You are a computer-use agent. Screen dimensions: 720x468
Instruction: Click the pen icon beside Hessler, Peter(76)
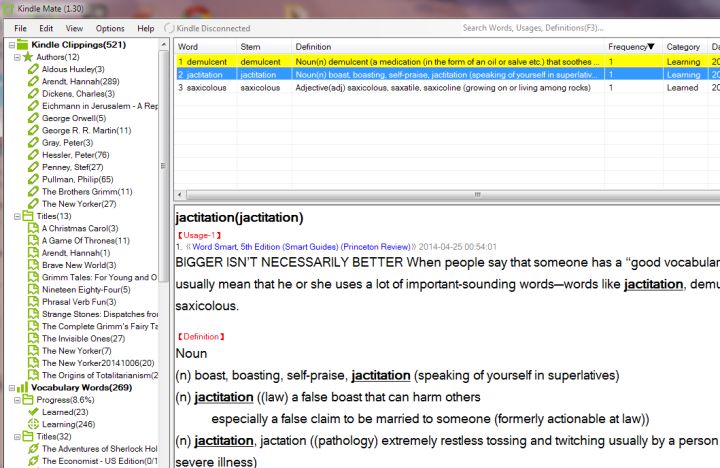(x=33, y=155)
